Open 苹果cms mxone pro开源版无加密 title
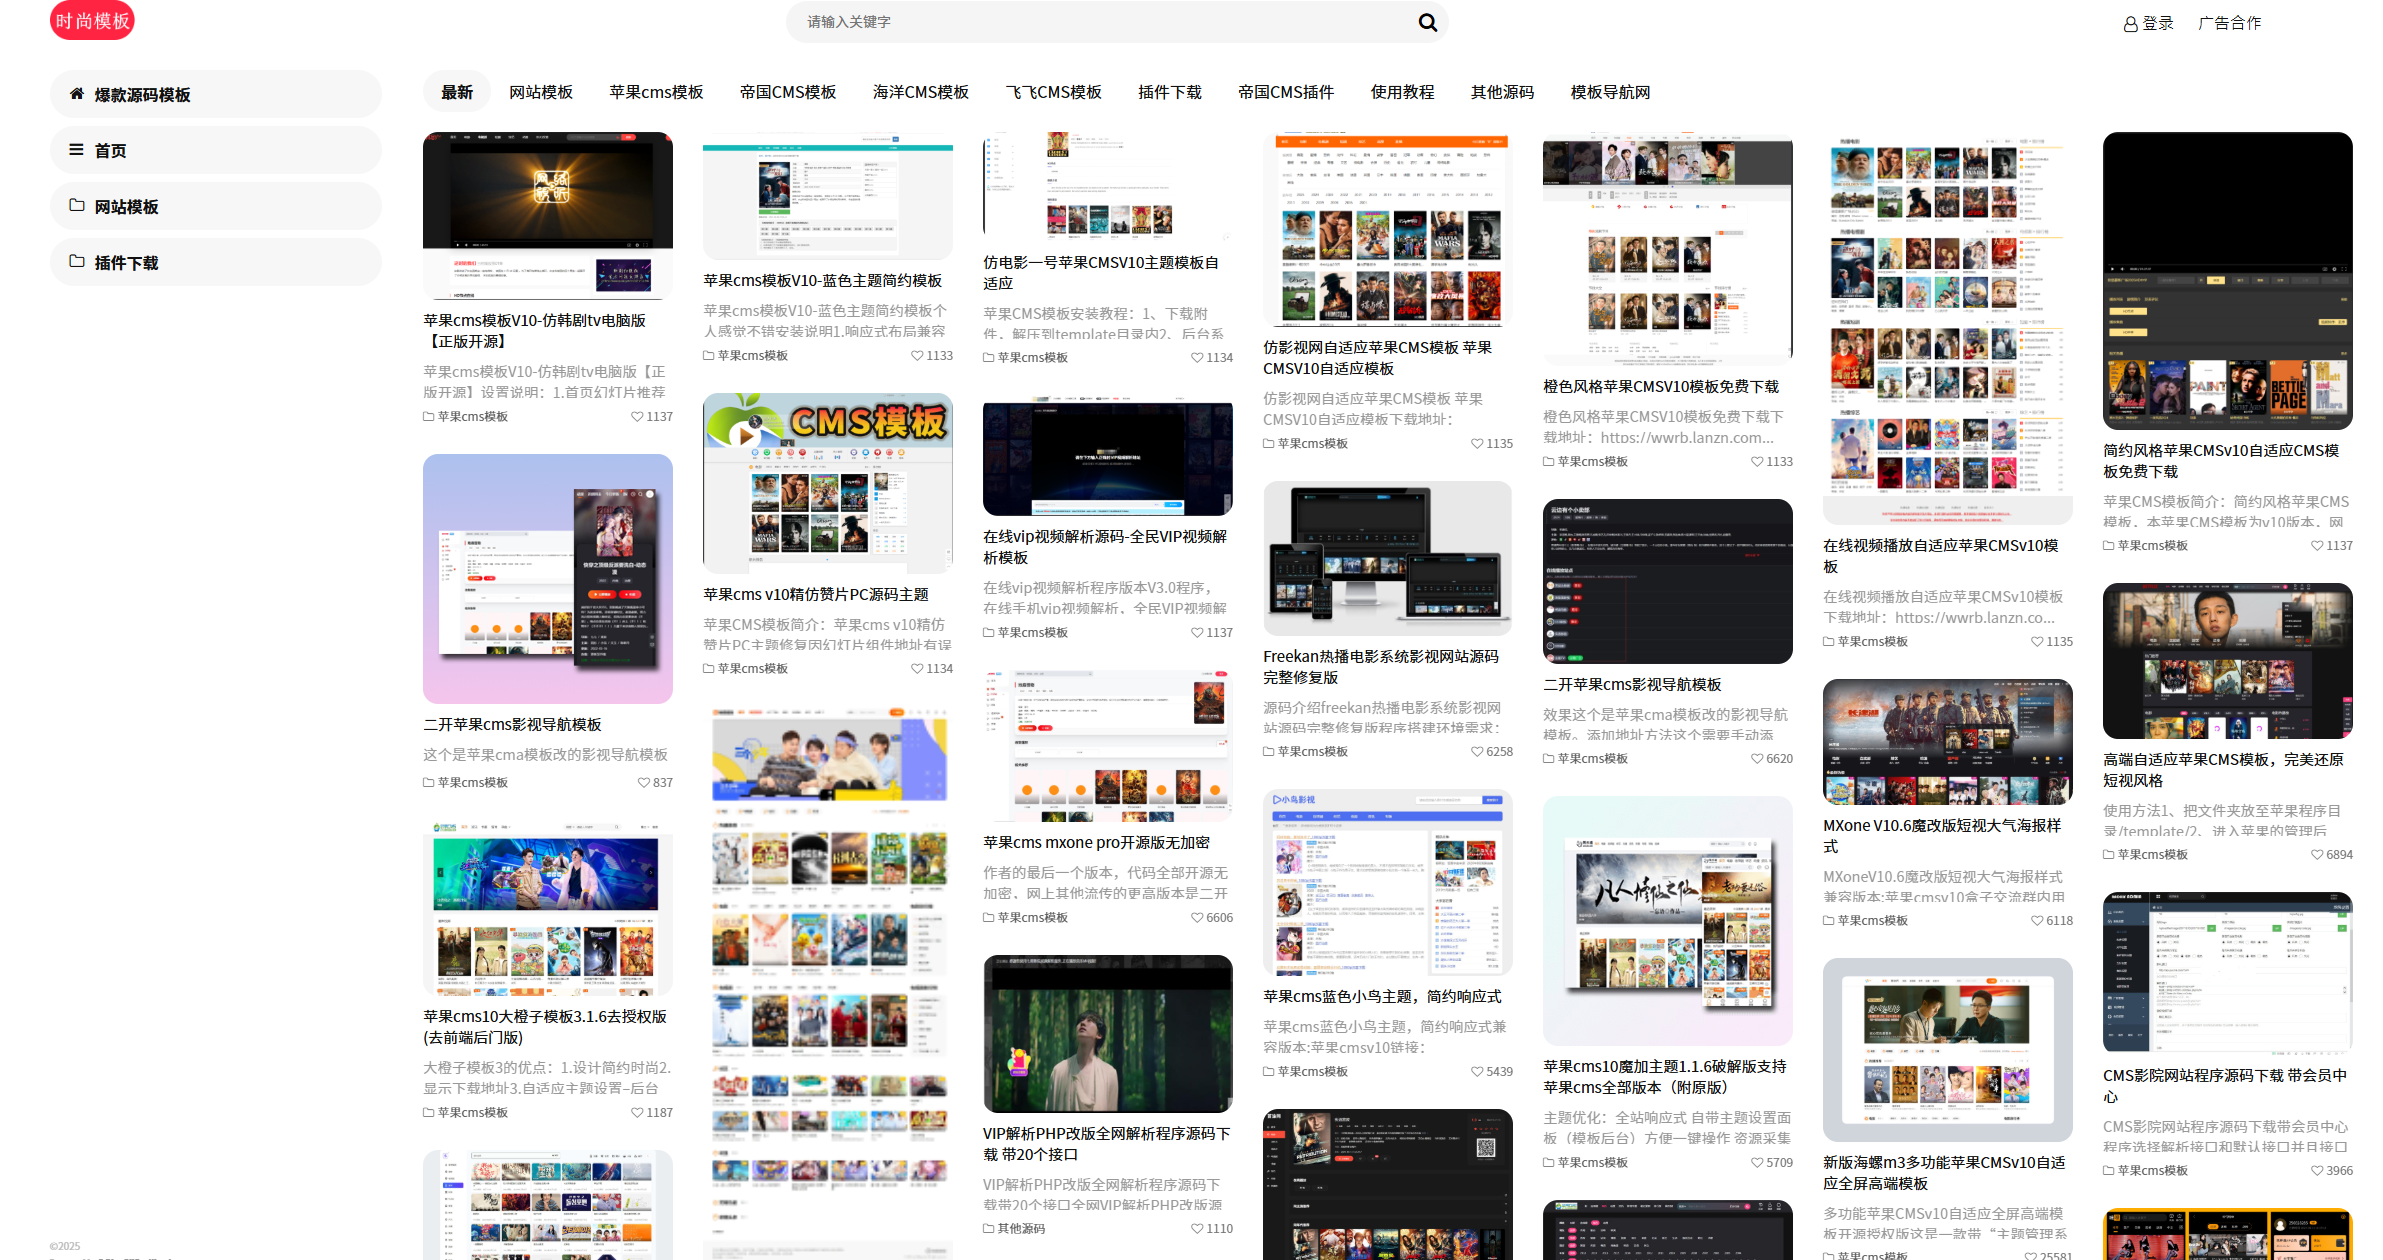The width and height of the screenshot is (2383, 1260). (1096, 843)
